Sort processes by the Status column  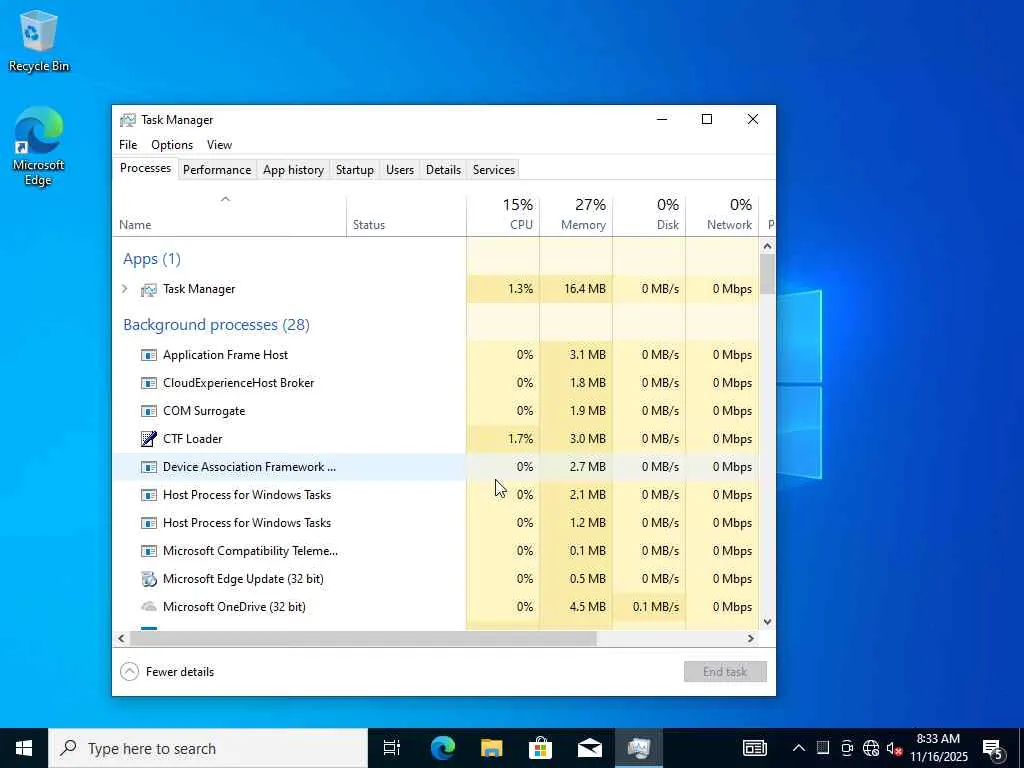click(x=406, y=215)
